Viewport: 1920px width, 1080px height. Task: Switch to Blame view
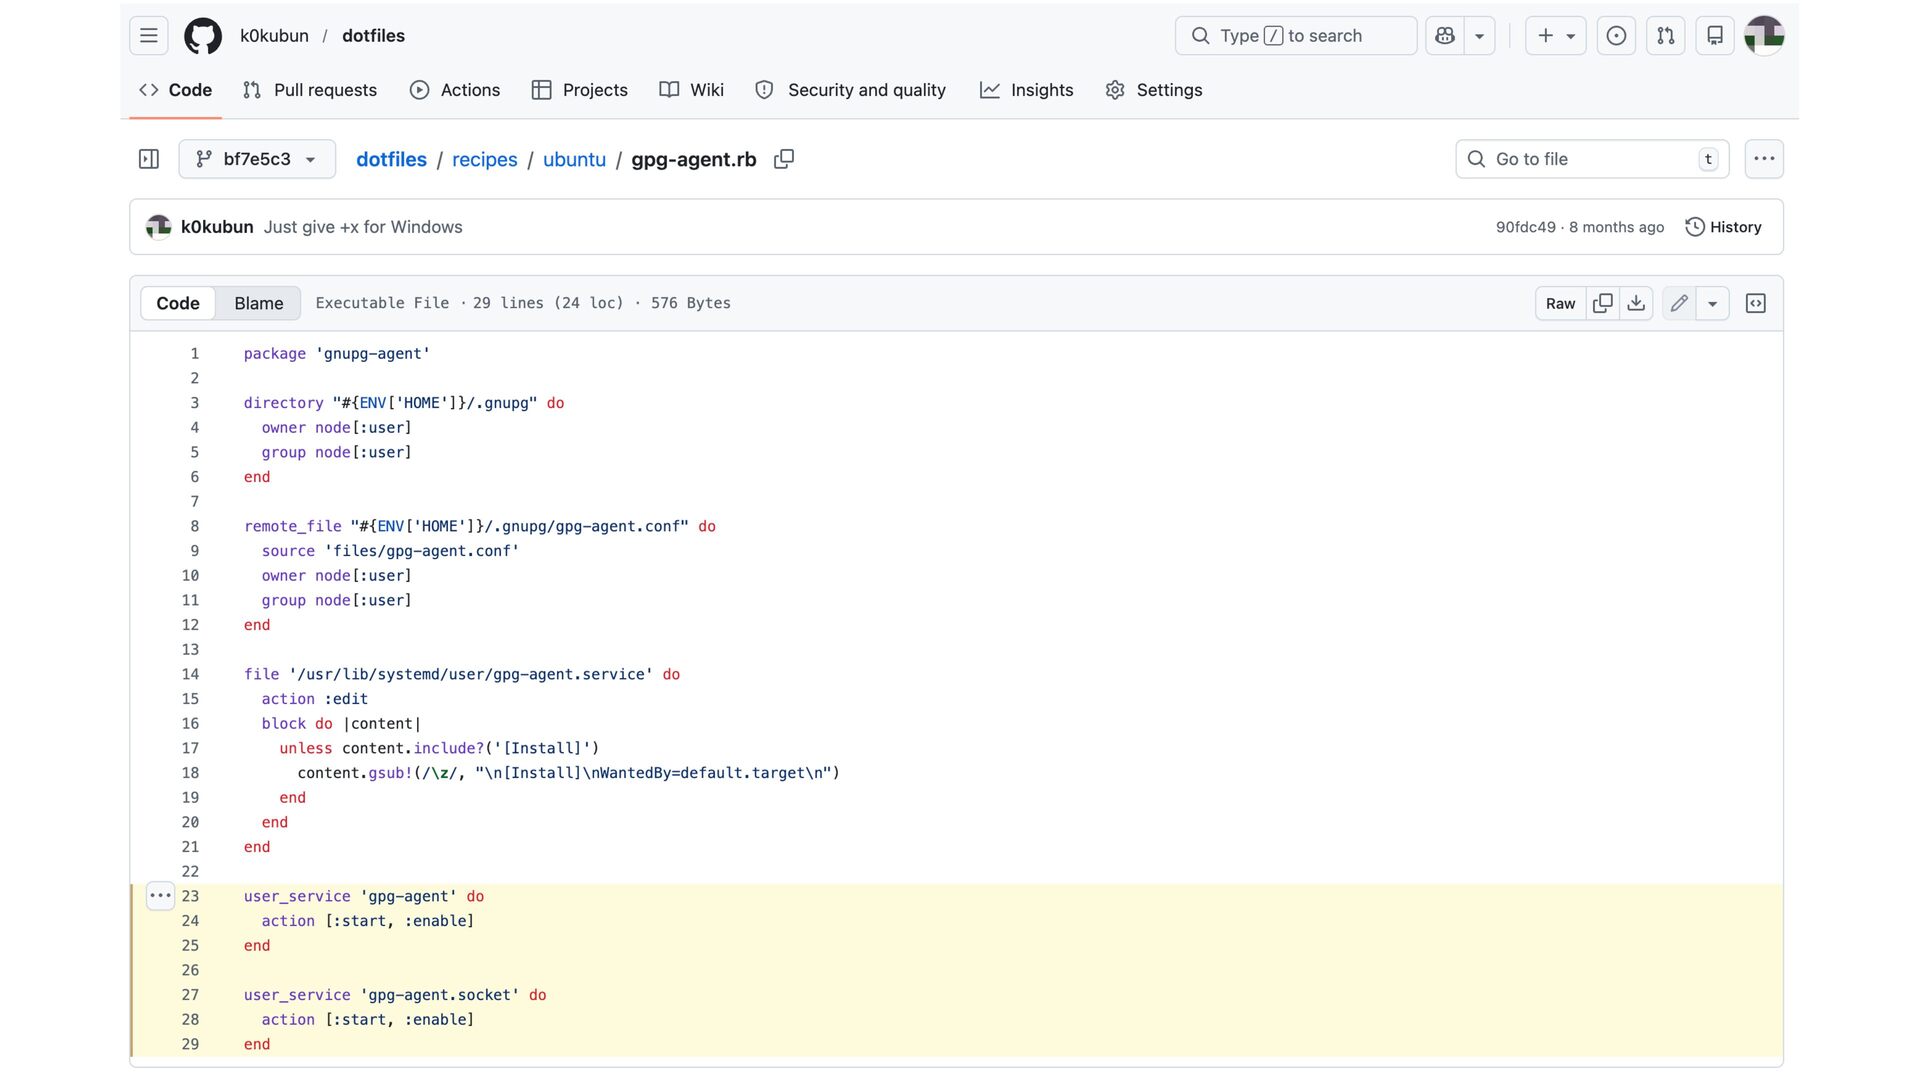259,303
